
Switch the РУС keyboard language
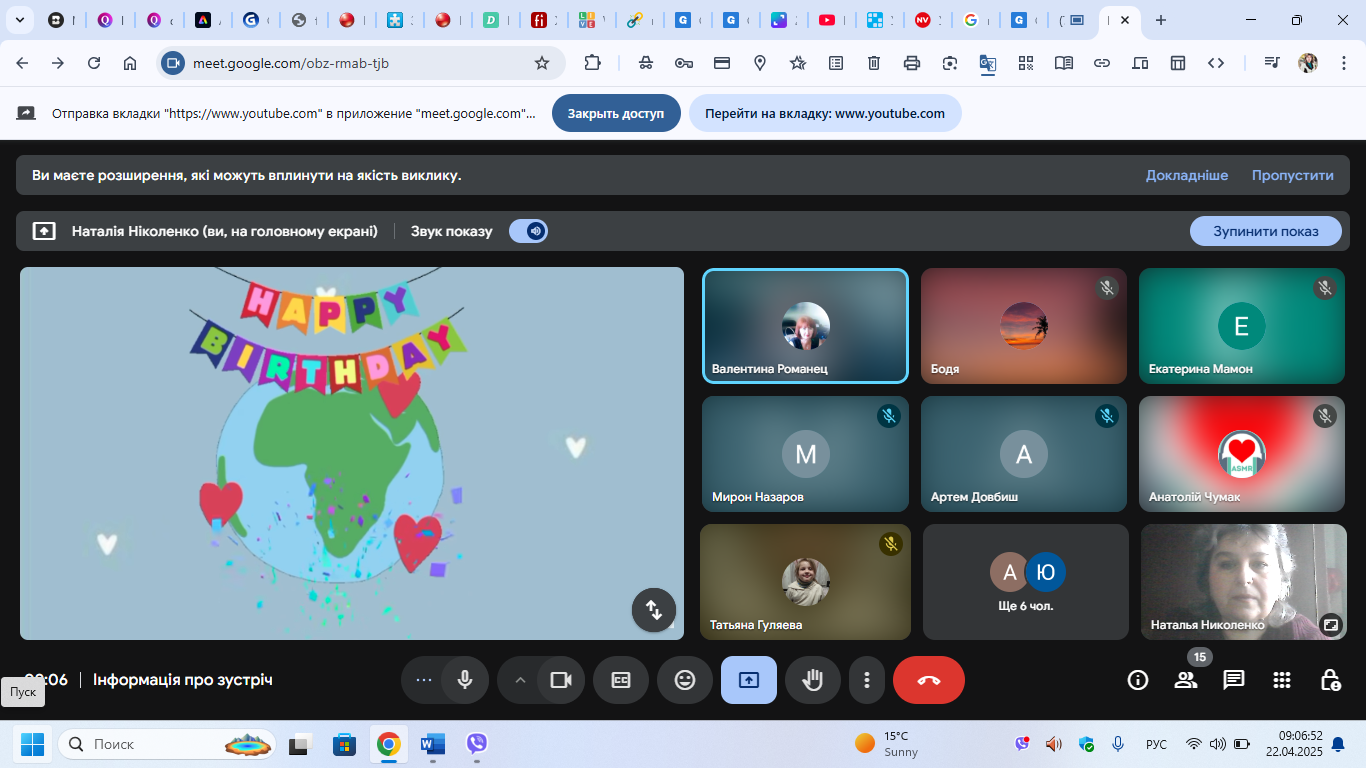[1156, 744]
